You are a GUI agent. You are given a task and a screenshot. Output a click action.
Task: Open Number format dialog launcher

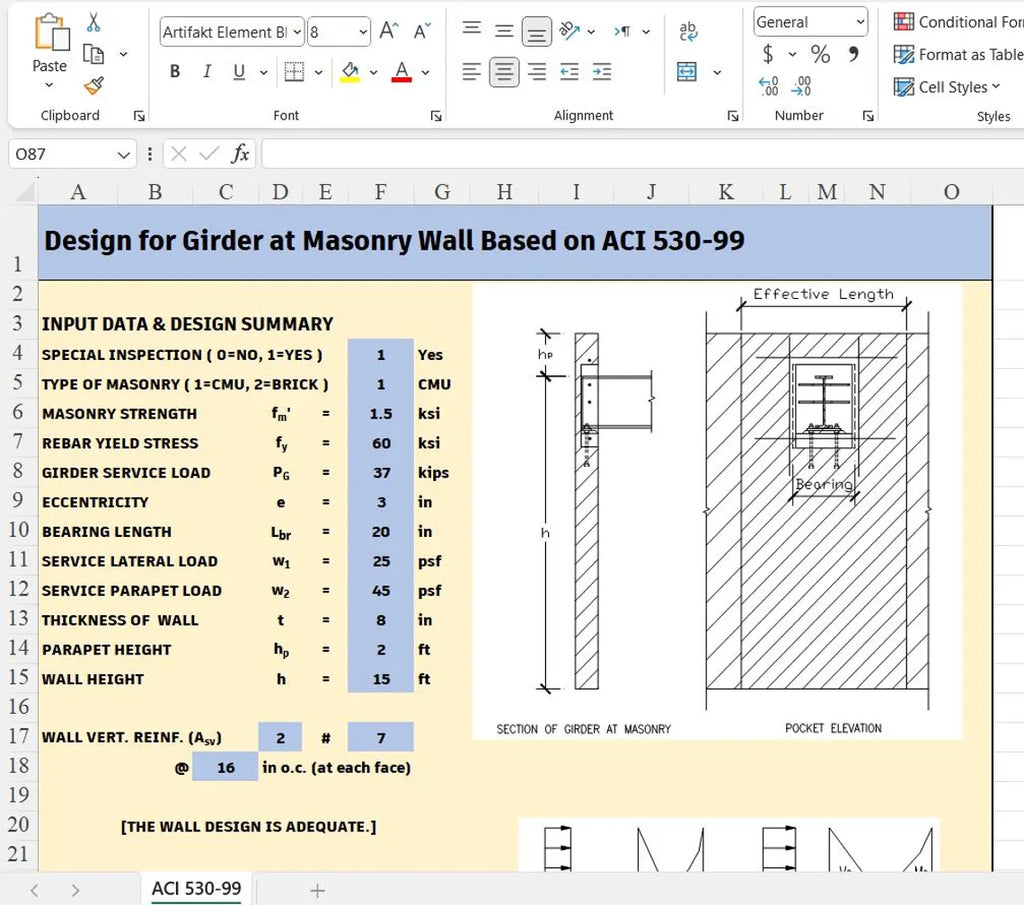coord(868,116)
